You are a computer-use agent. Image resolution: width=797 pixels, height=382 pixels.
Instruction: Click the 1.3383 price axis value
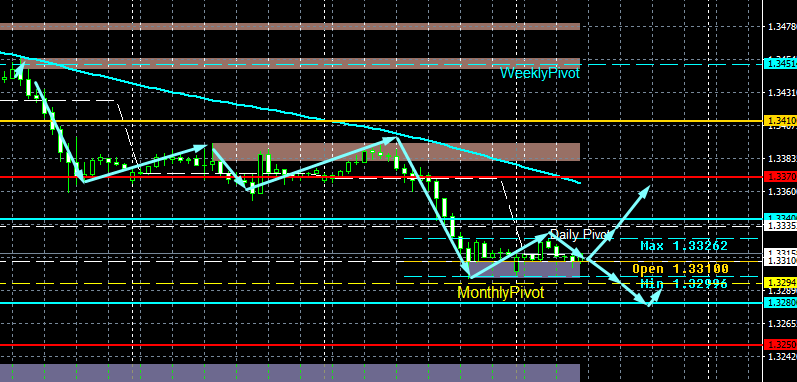782,159
